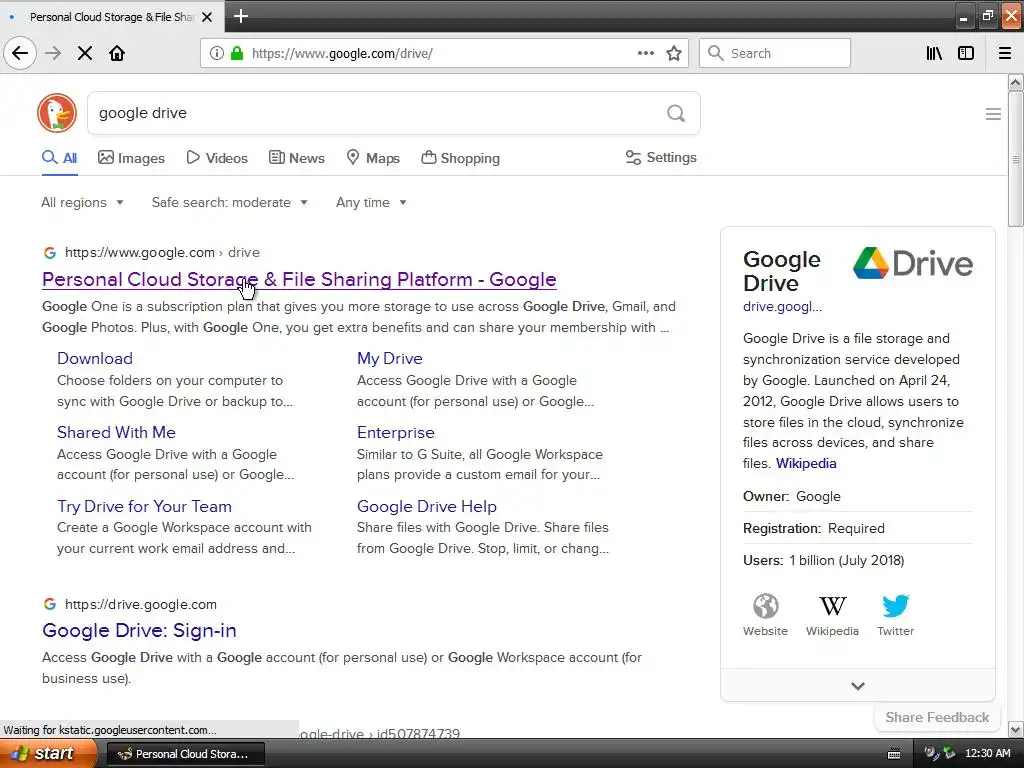Go back with the browser back arrow
The height and width of the screenshot is (768, 1024).
[x=20, y=54]
